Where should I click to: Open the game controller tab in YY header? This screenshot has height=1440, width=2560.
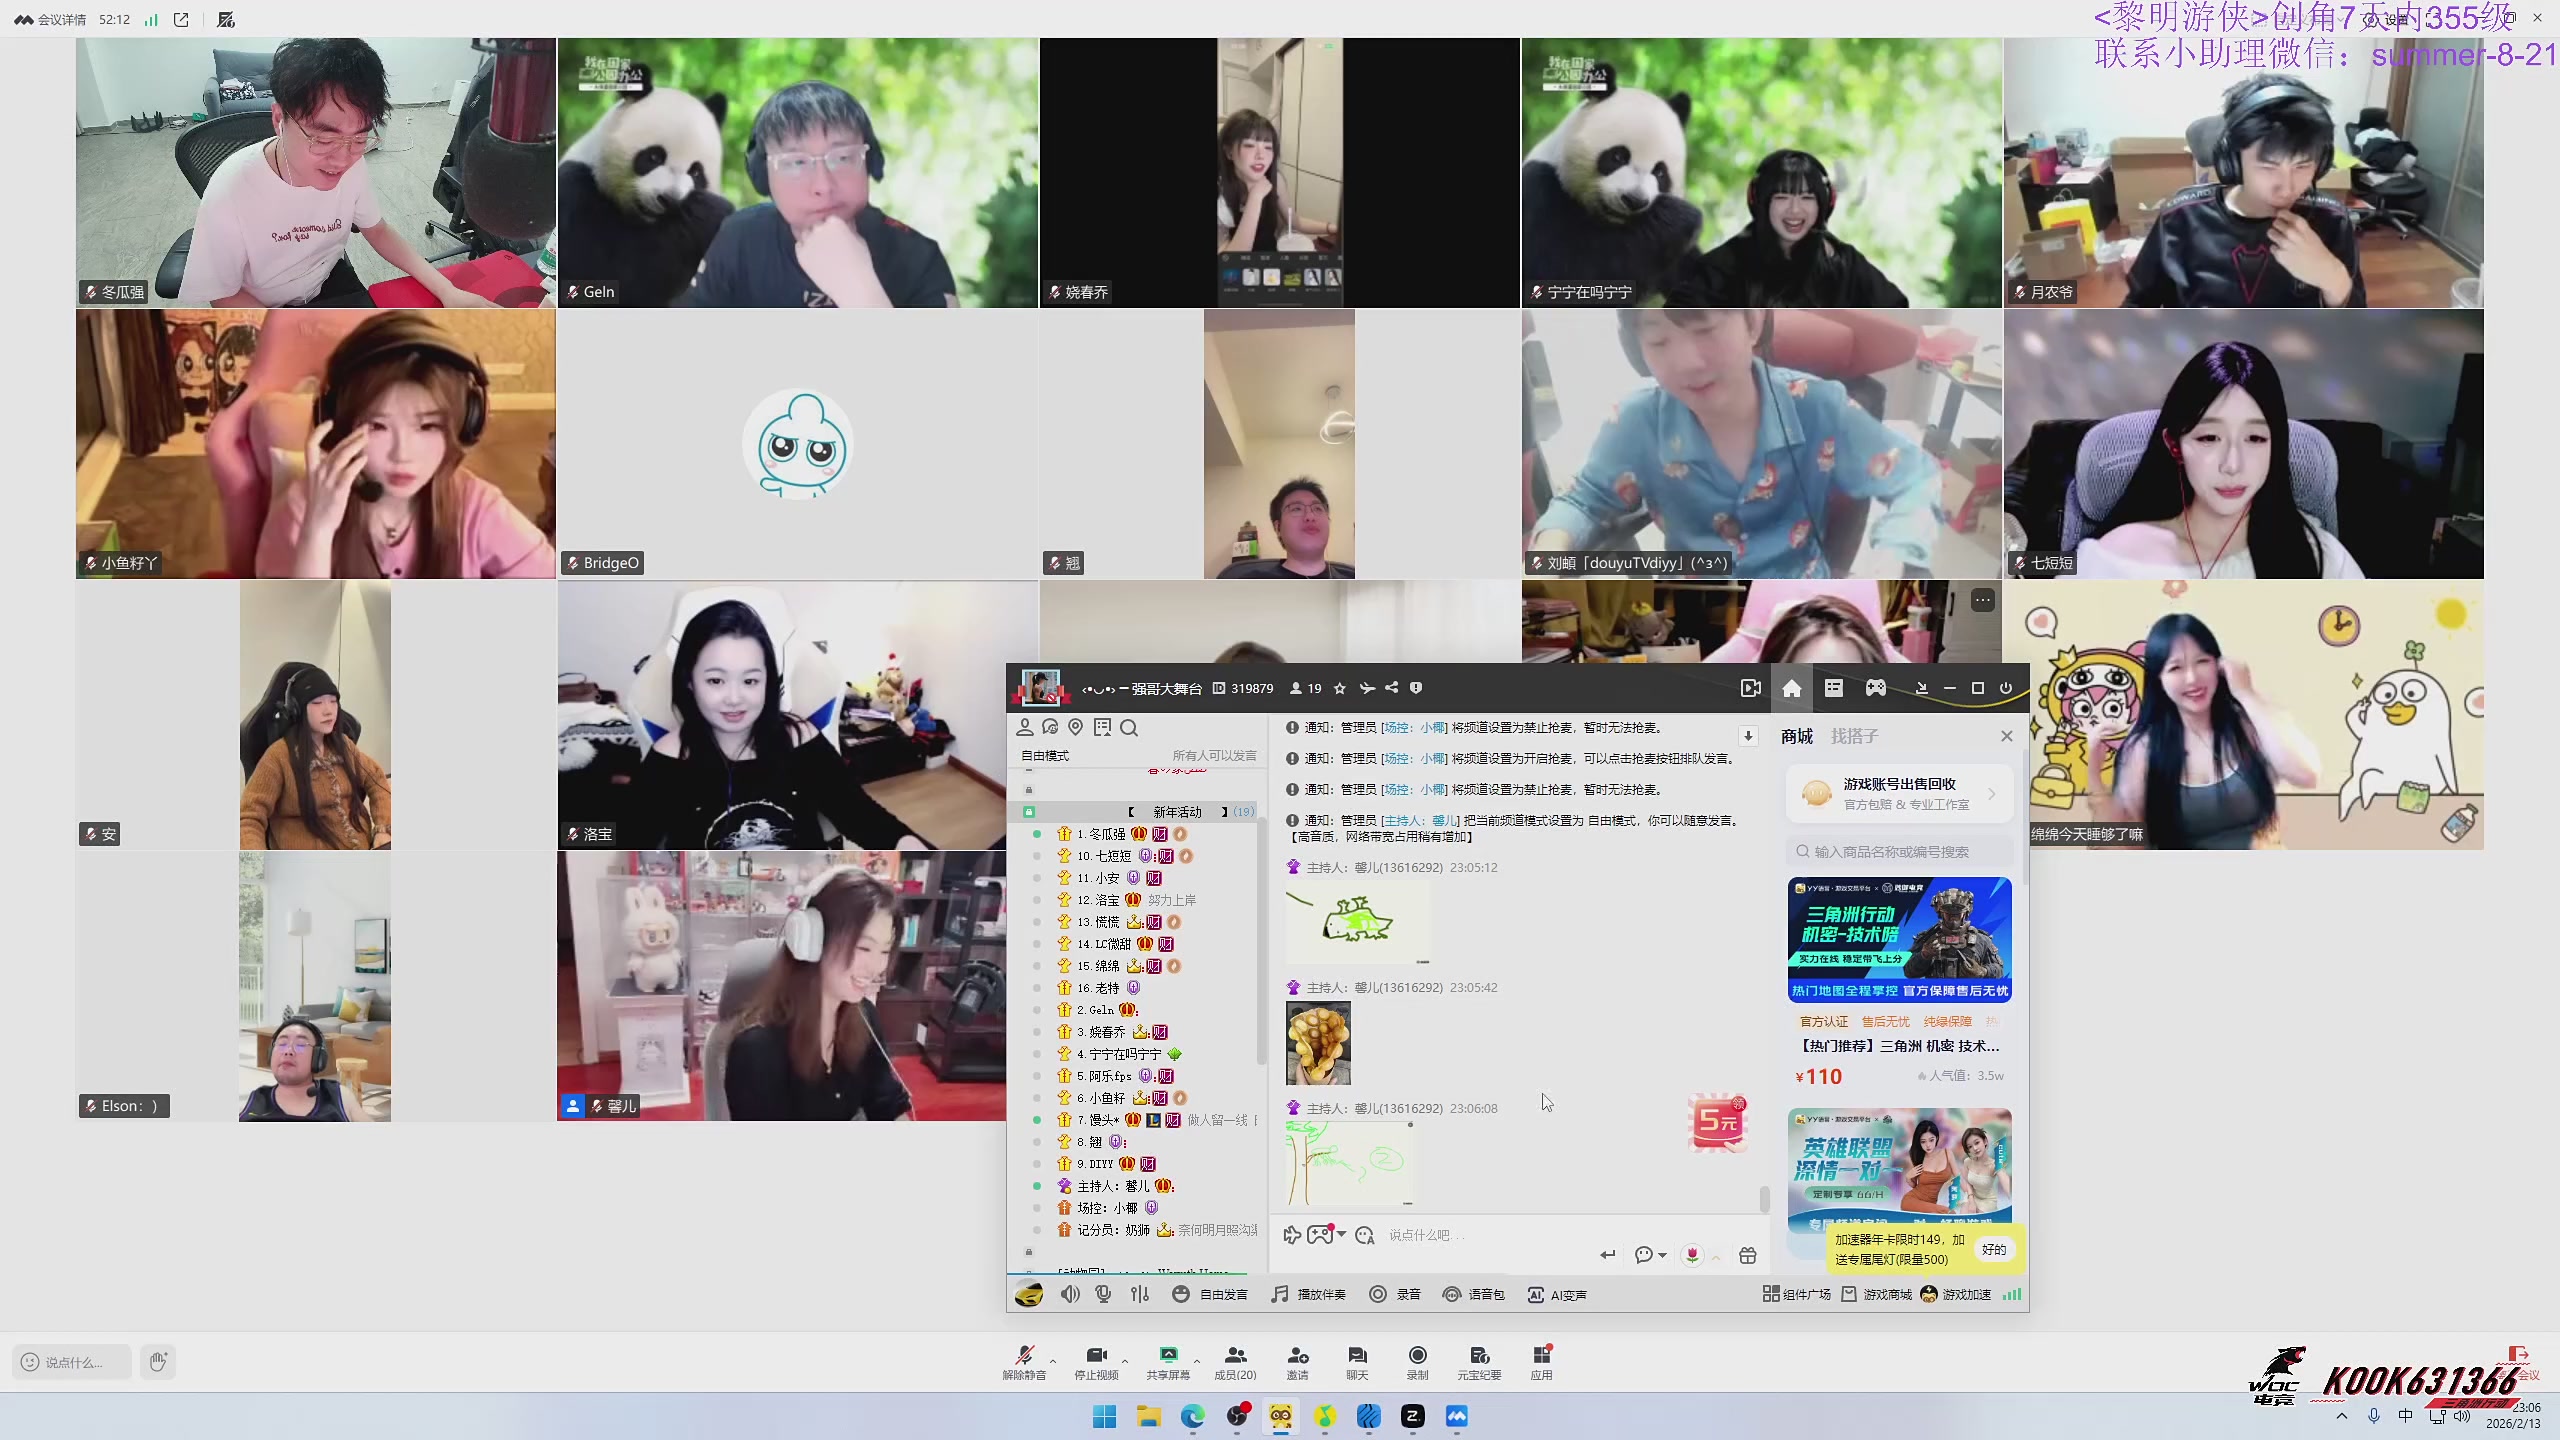click(x=1875, y=688)
